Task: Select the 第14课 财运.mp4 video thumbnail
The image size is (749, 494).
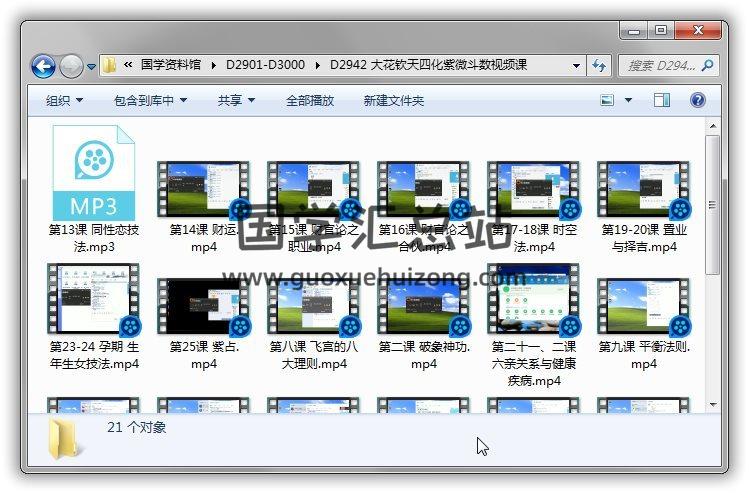Action: [204, 190]
